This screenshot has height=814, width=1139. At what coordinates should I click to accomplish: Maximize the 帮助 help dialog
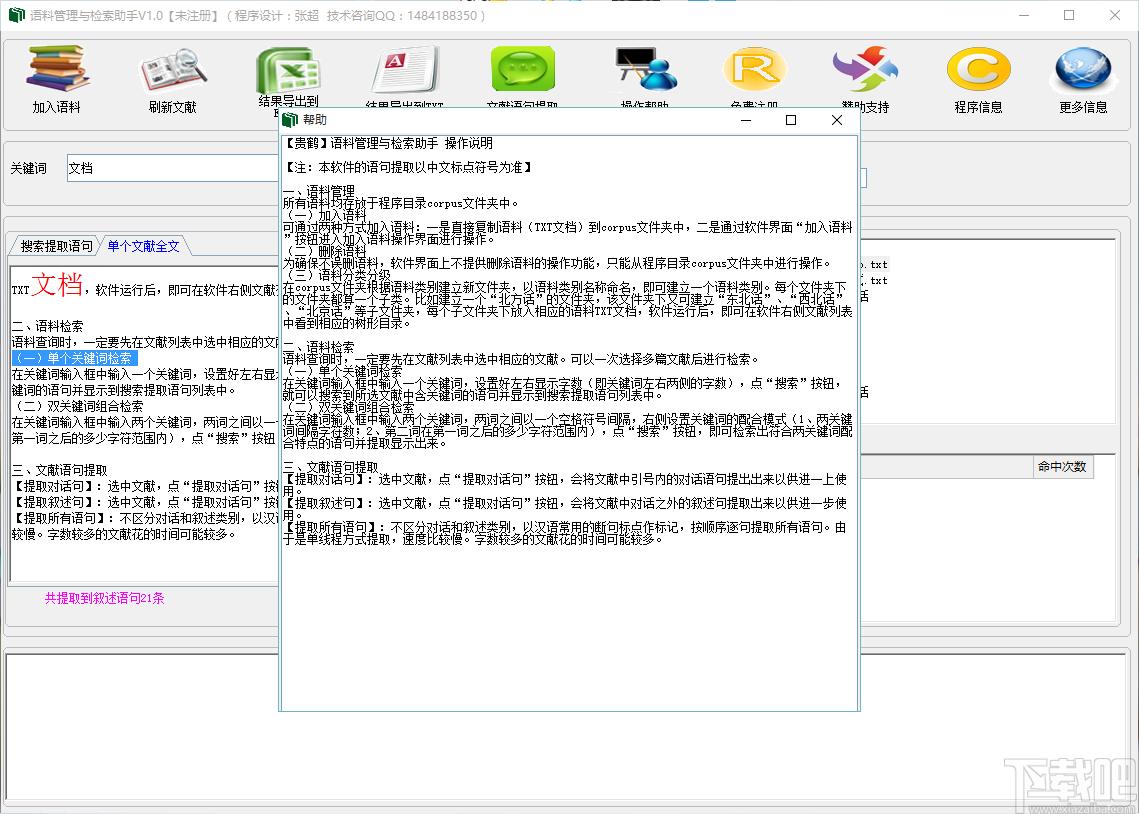coord(791,120)
